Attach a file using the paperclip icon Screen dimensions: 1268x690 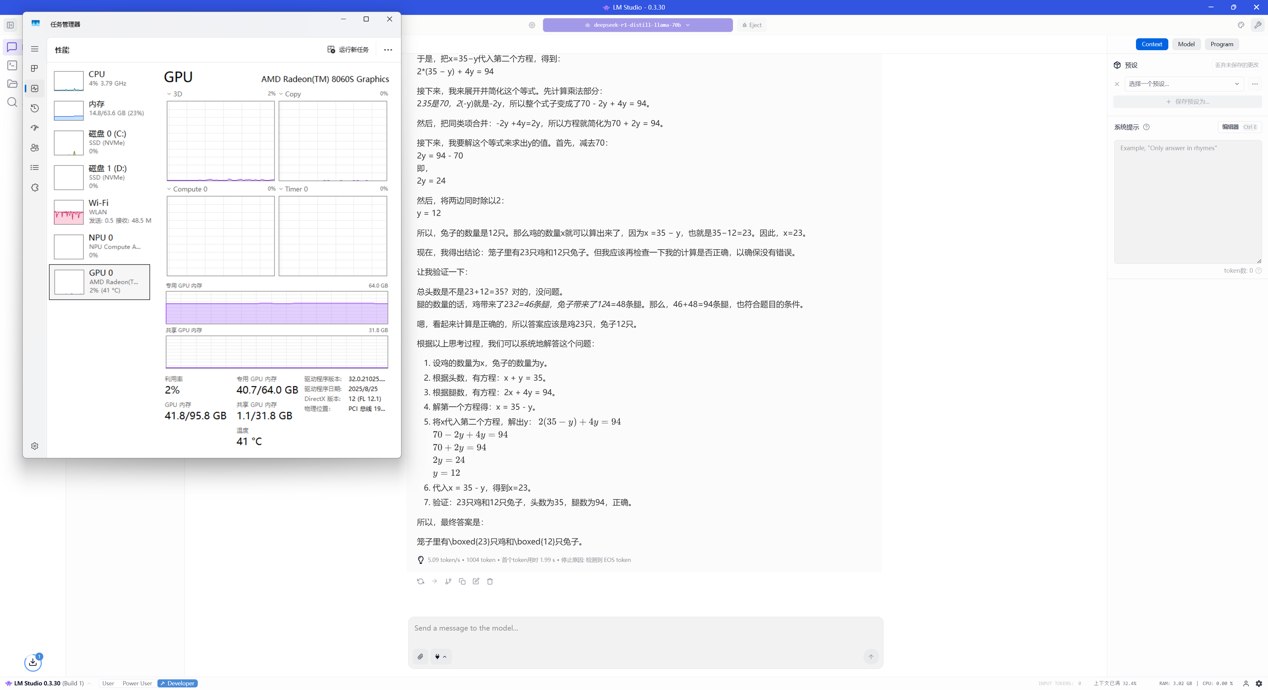(x=420, y=657)
